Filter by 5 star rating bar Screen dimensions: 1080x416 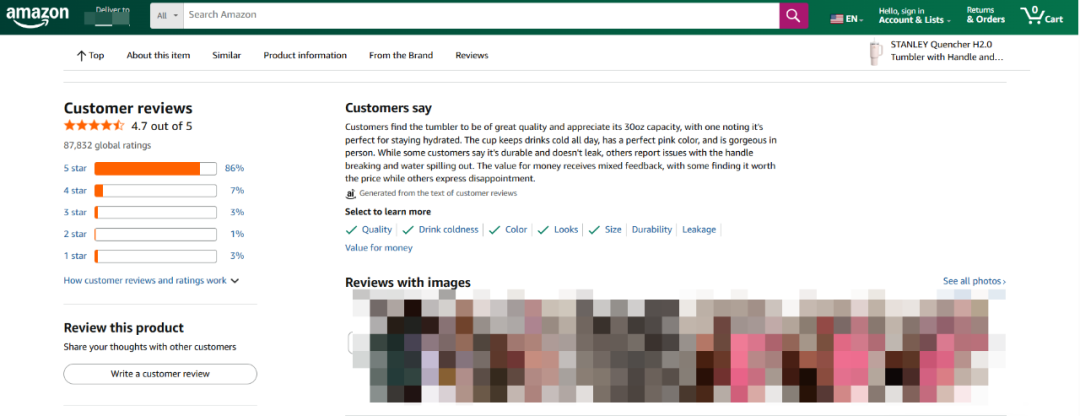(155, 168)
